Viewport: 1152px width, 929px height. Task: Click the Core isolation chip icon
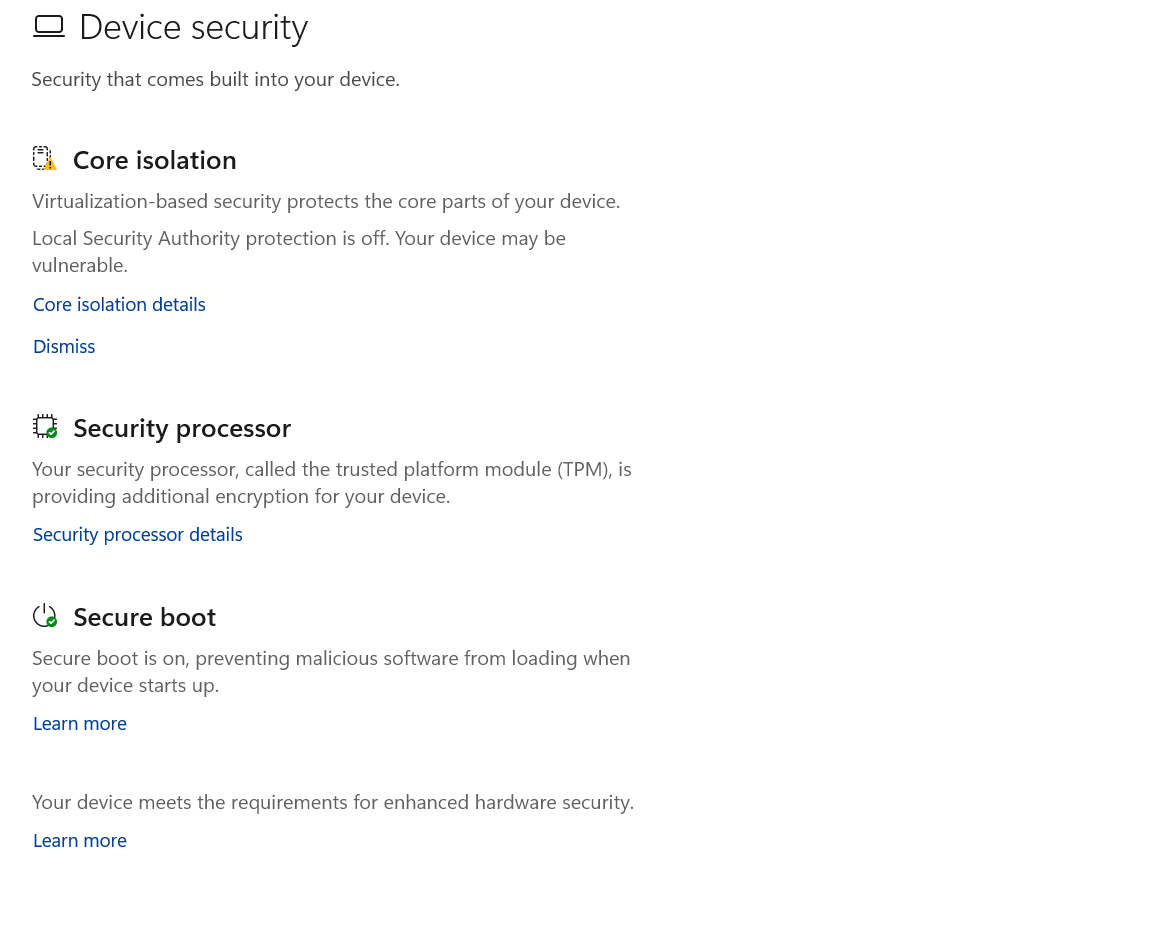(x=41, y=157)
